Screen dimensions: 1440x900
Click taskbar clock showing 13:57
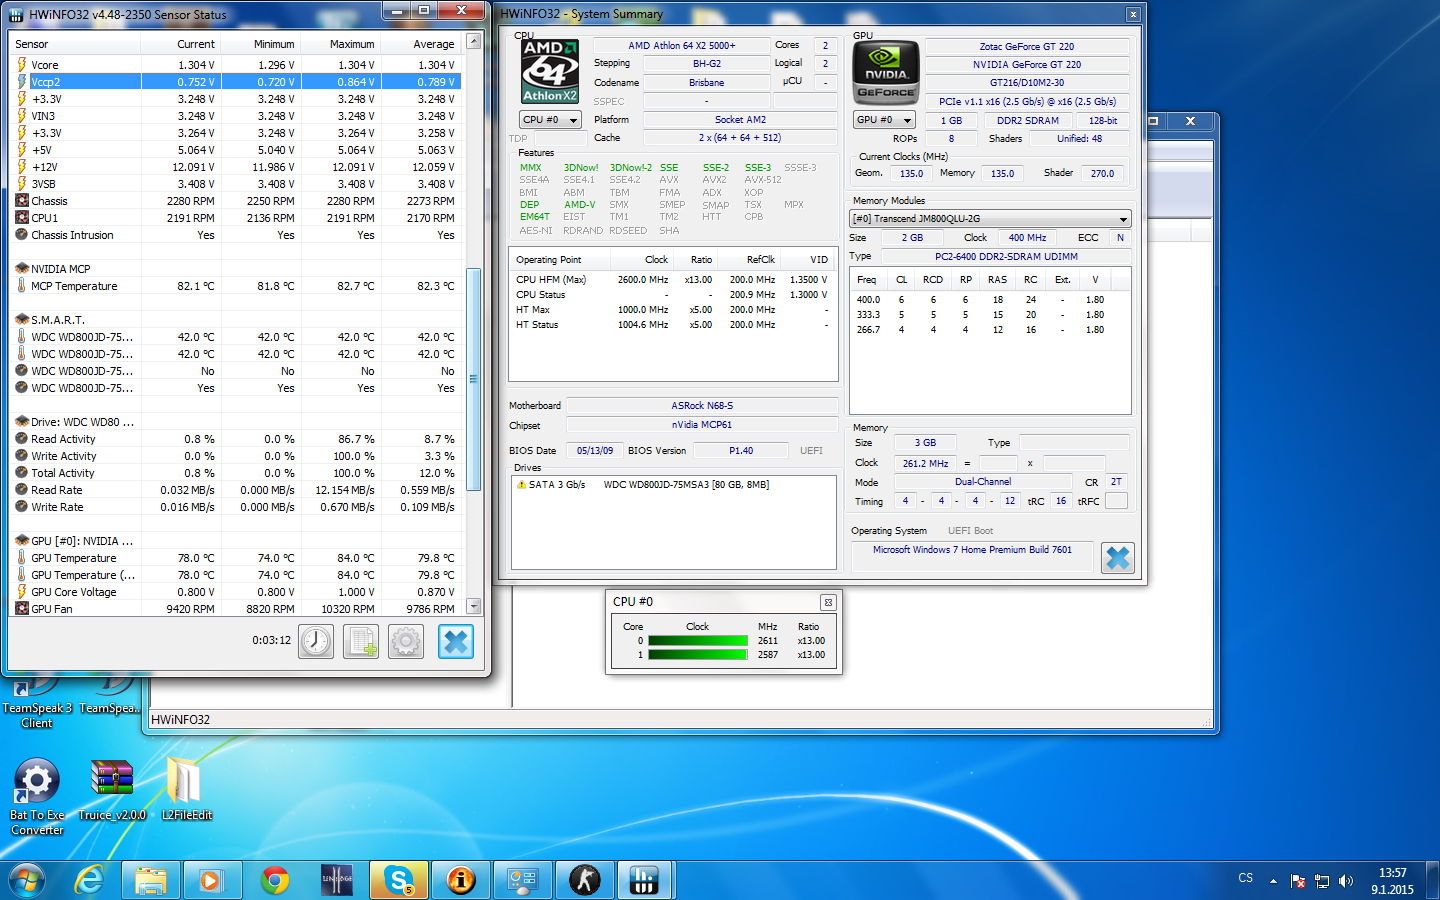[1392, 881]
